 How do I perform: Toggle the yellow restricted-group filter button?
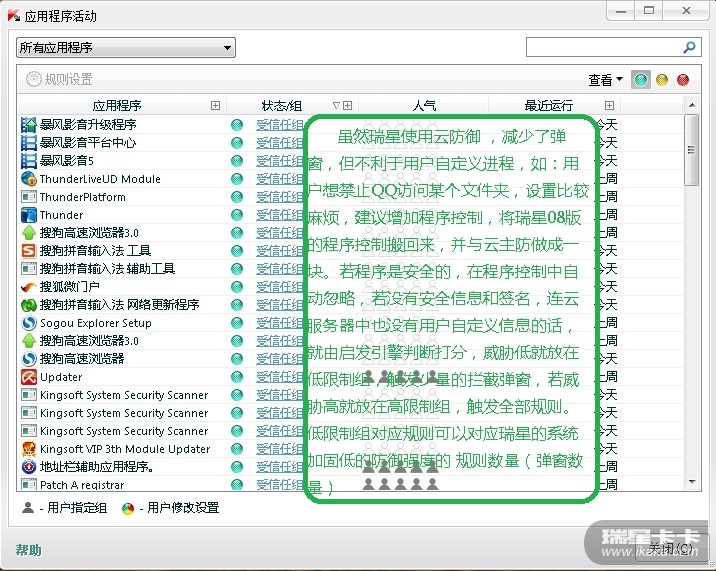pos(662,80)
